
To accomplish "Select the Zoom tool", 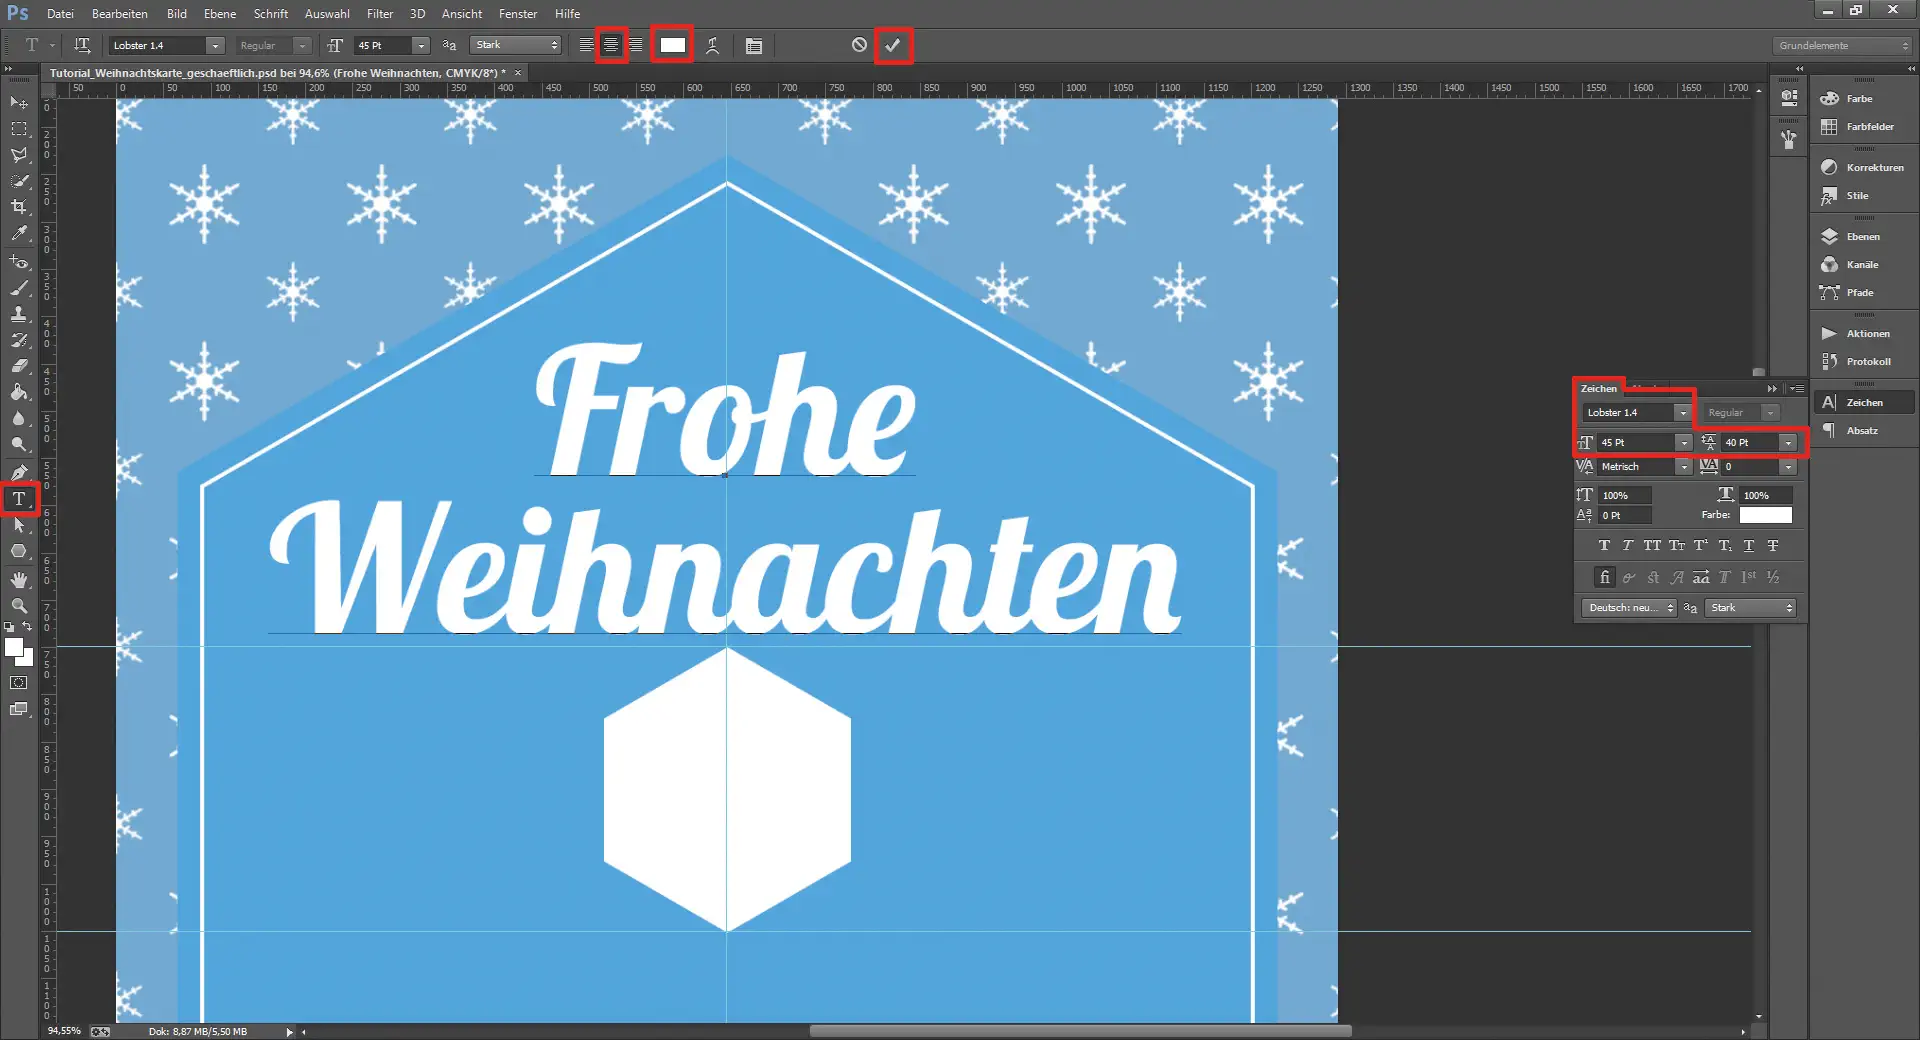I will (x=18, y=606).
